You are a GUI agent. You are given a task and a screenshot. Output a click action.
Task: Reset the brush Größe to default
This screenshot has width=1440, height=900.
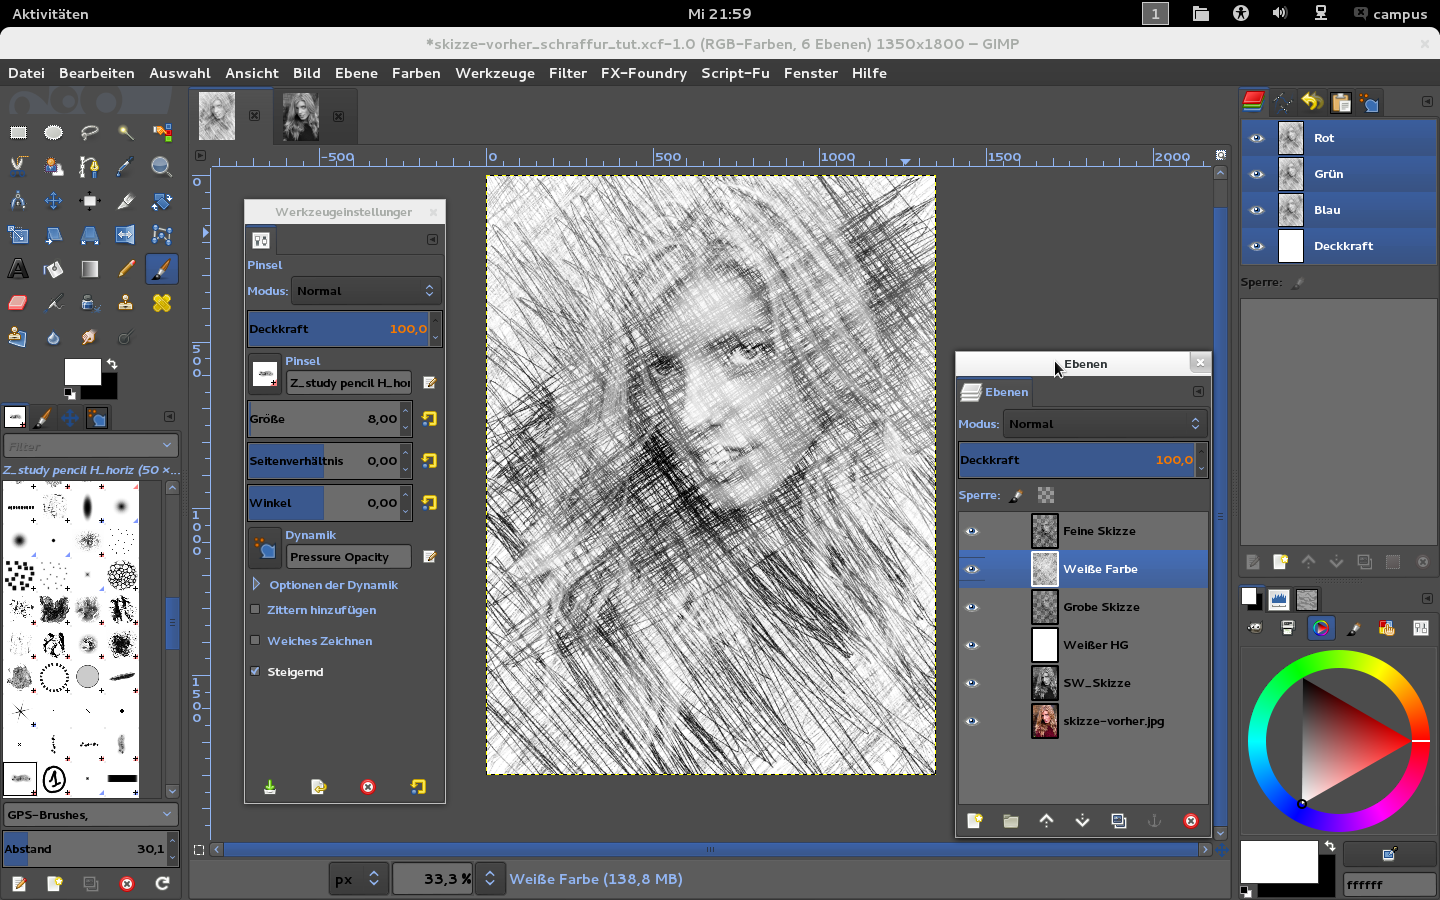(x=430, y=419)
